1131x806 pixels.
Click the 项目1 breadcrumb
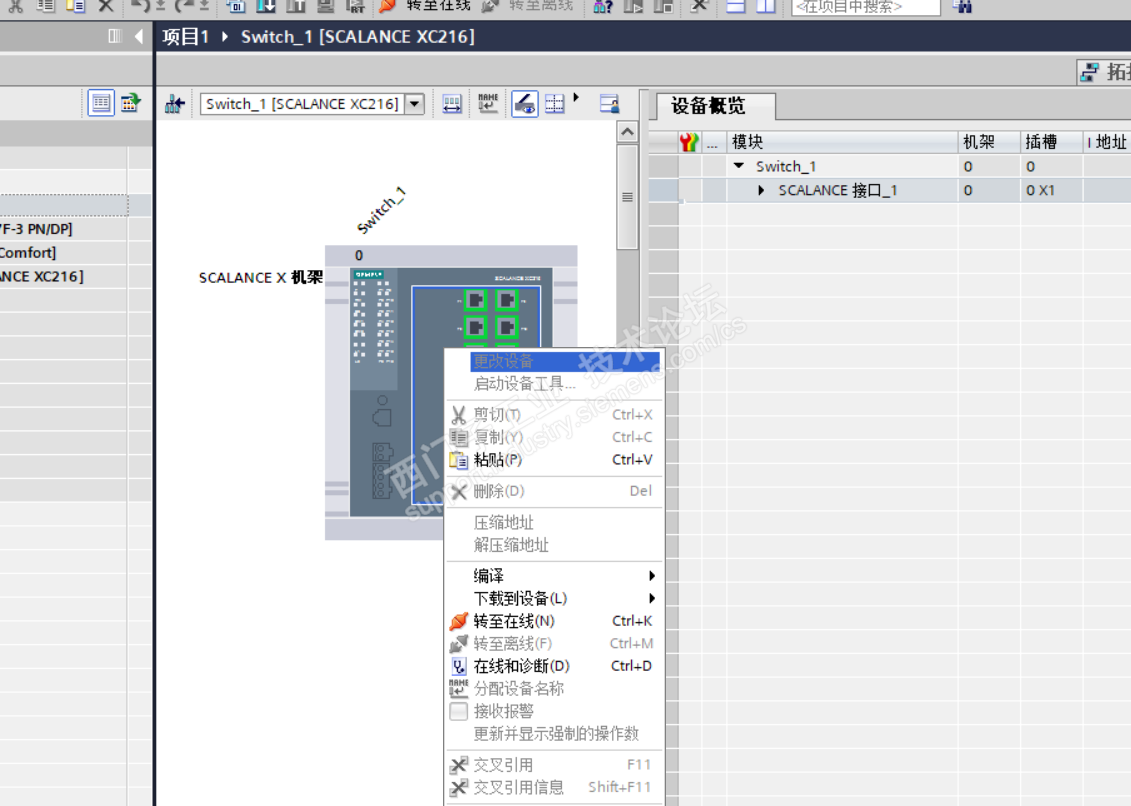185,37
